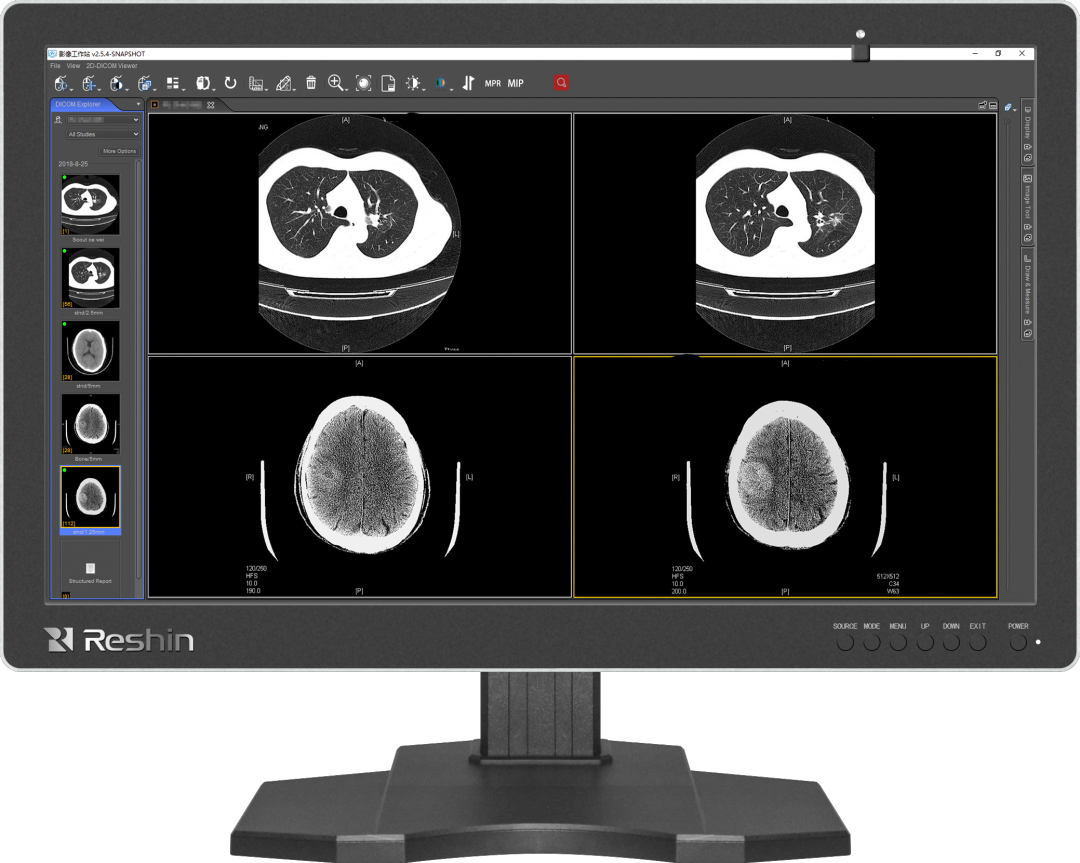Open the View menu

(x=73, y=66)
